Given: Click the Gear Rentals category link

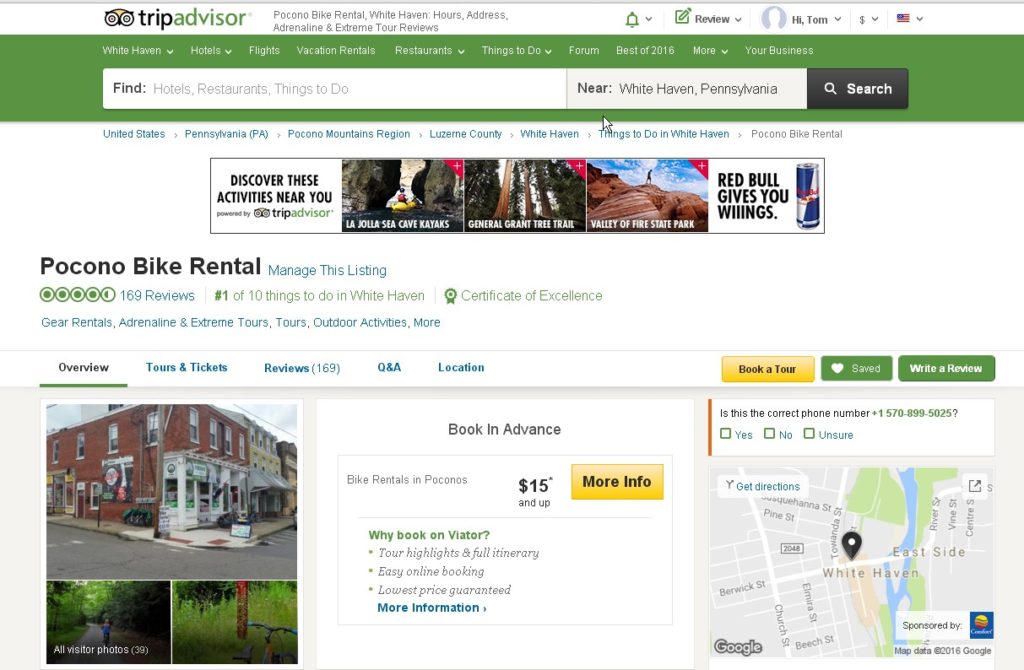Looking at the screenshot, I should (x=76, y=323).
